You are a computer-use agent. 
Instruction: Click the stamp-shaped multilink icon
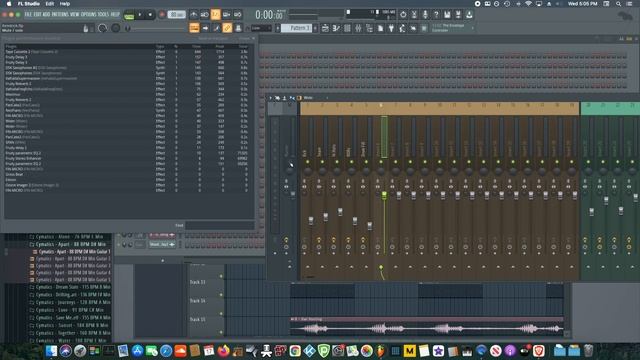pyautogui.click(x=238, y=28)
